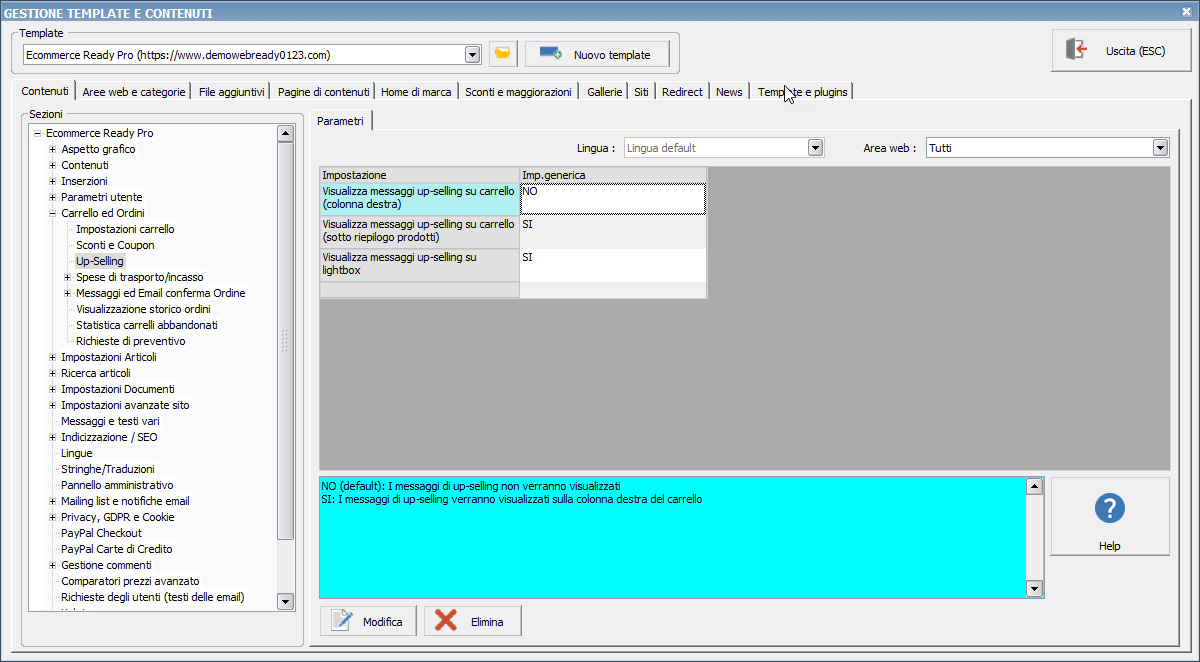This screenshot has width=1200, height=662.
Task: Click the Uscita (ESC) button
Action: click(1121, 50)
